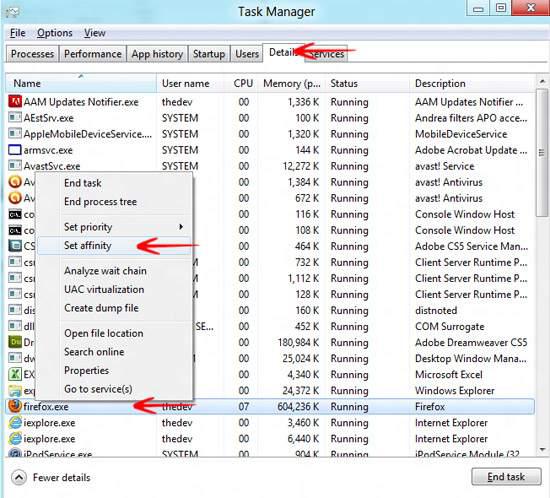Click the Microsoft Excel process icon
Viewport: 550px width, 498px height.
(15, 374)
